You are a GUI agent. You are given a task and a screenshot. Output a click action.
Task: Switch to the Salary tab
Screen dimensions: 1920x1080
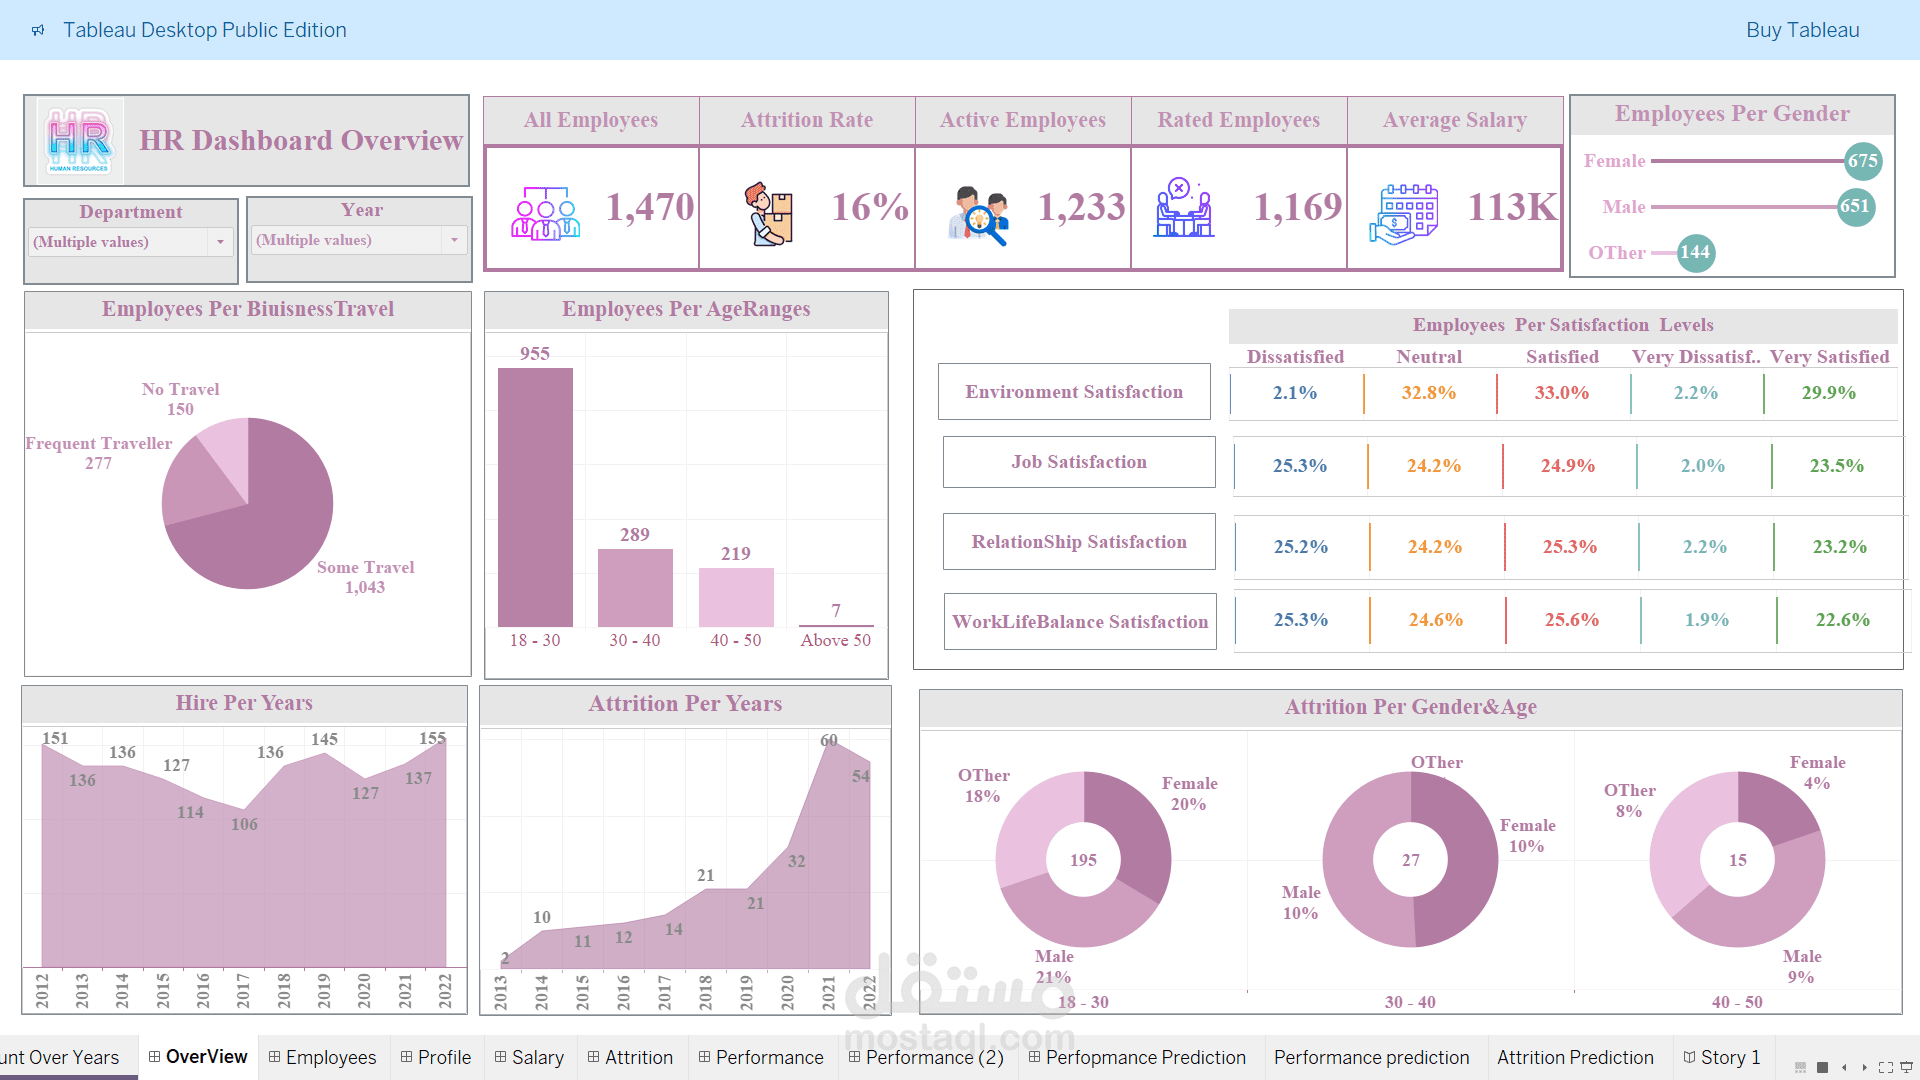(529, 1057)
